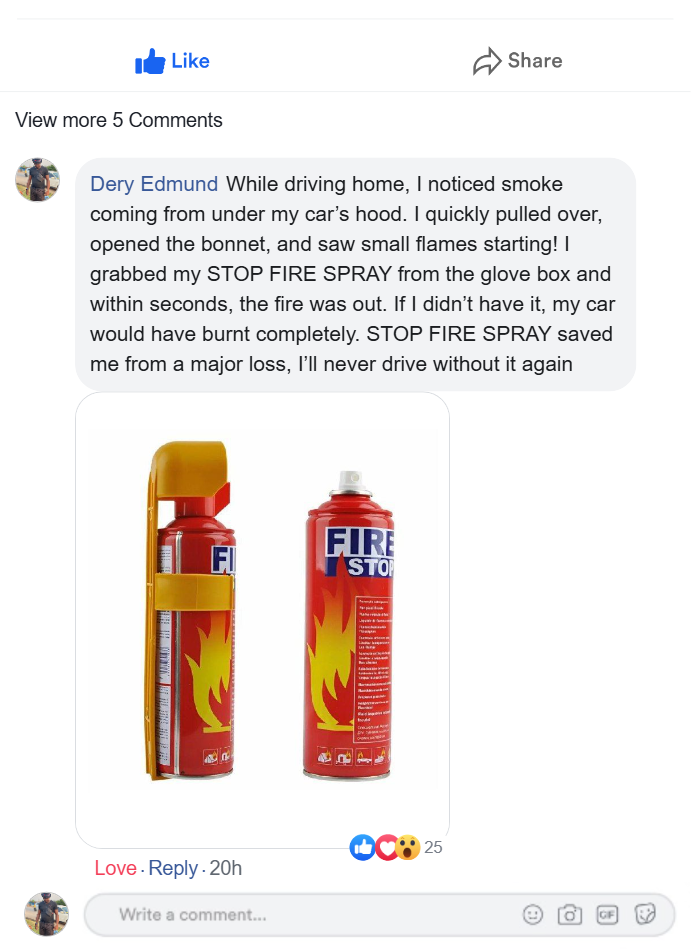The height and width of the screenshot is (951, 691).
Task: Click the thumbs-up Like icon
Action: point(150,61)
